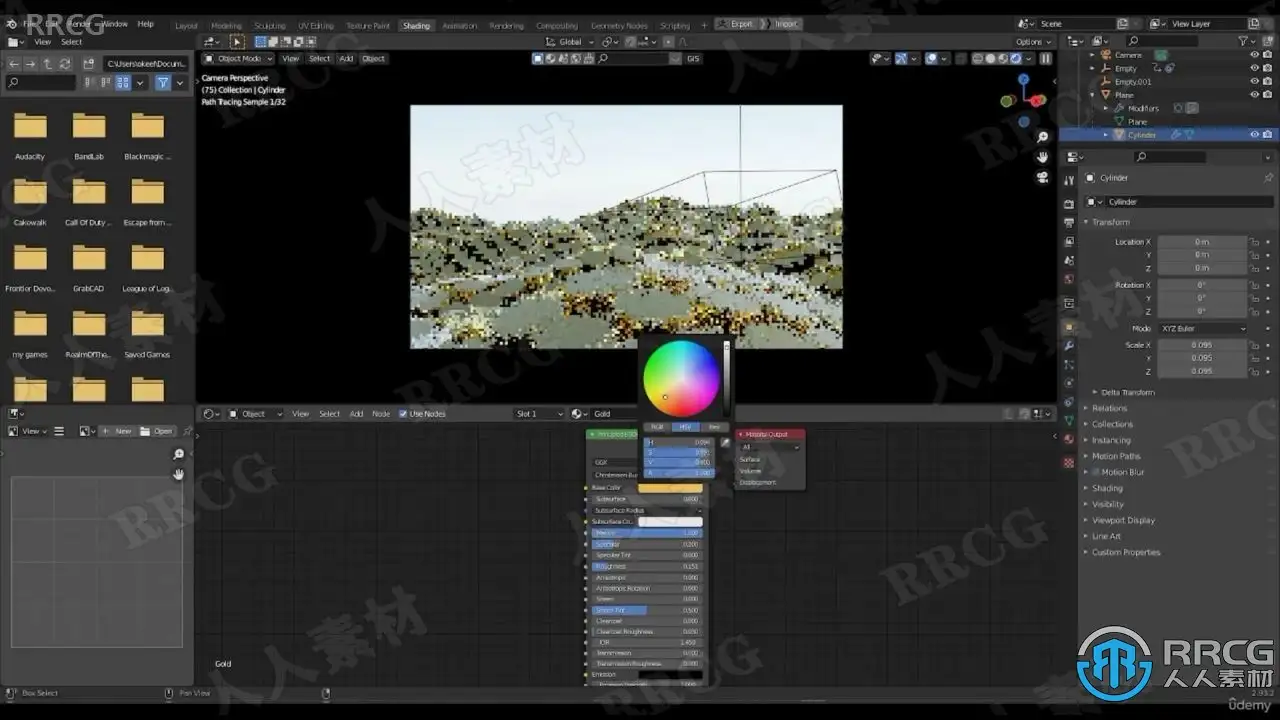The width and height of the screenshot is (1280, 720).
Task: Toggle Motion Blur panel checkbox
Action: click(1096, 472)
